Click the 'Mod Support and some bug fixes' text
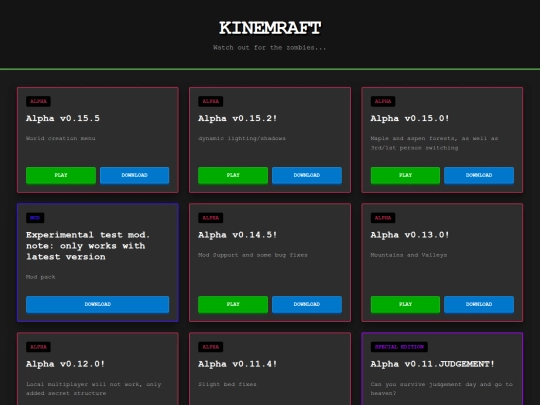The width and height of the screenshot is (540, 405). click(x=253, y=255)
